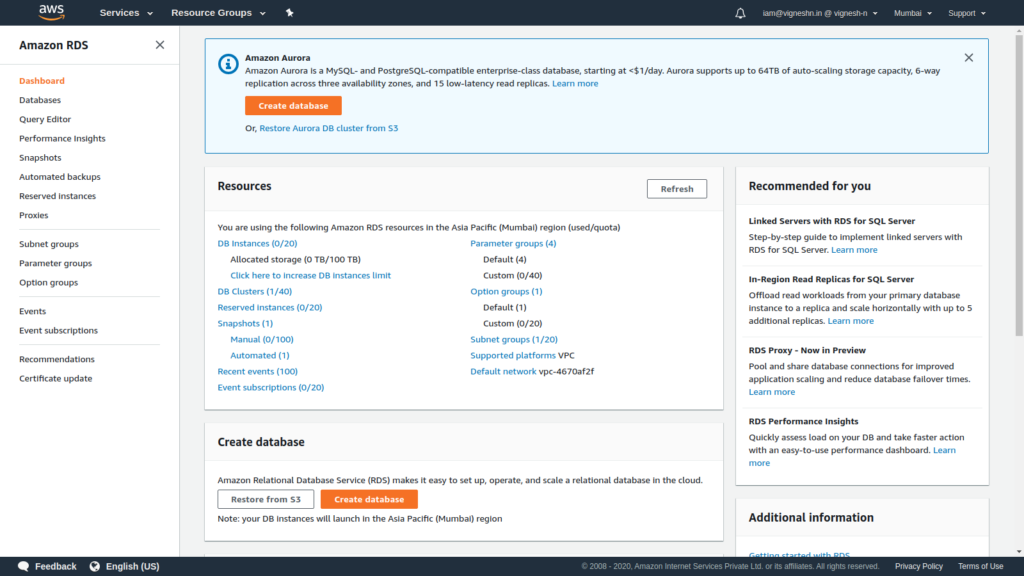Open Parameter groups in sidebar

point(56,263)
